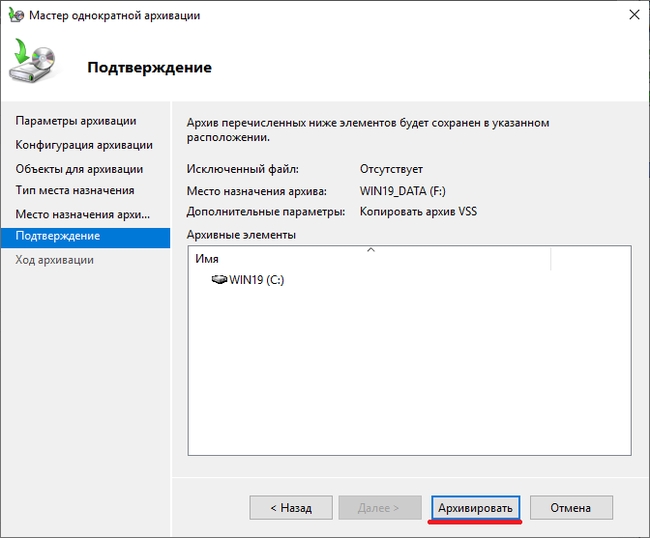
Task: Click the wizard icon in the title bar
Action: tap(15, 15)
